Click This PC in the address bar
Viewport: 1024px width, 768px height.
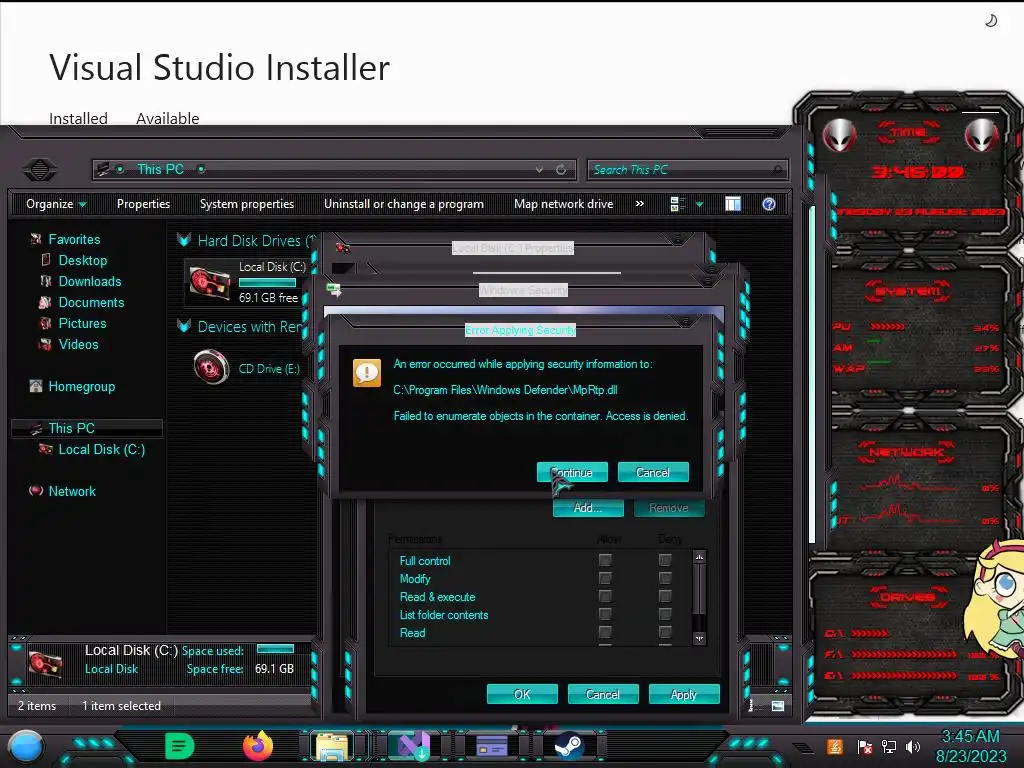161,169
